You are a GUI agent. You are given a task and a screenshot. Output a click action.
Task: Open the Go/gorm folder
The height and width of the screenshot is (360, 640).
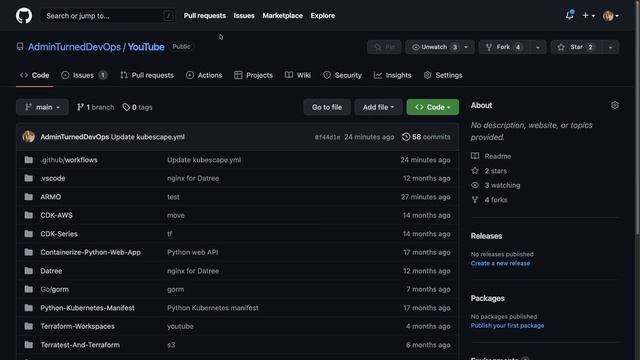[x=55, y=289]
